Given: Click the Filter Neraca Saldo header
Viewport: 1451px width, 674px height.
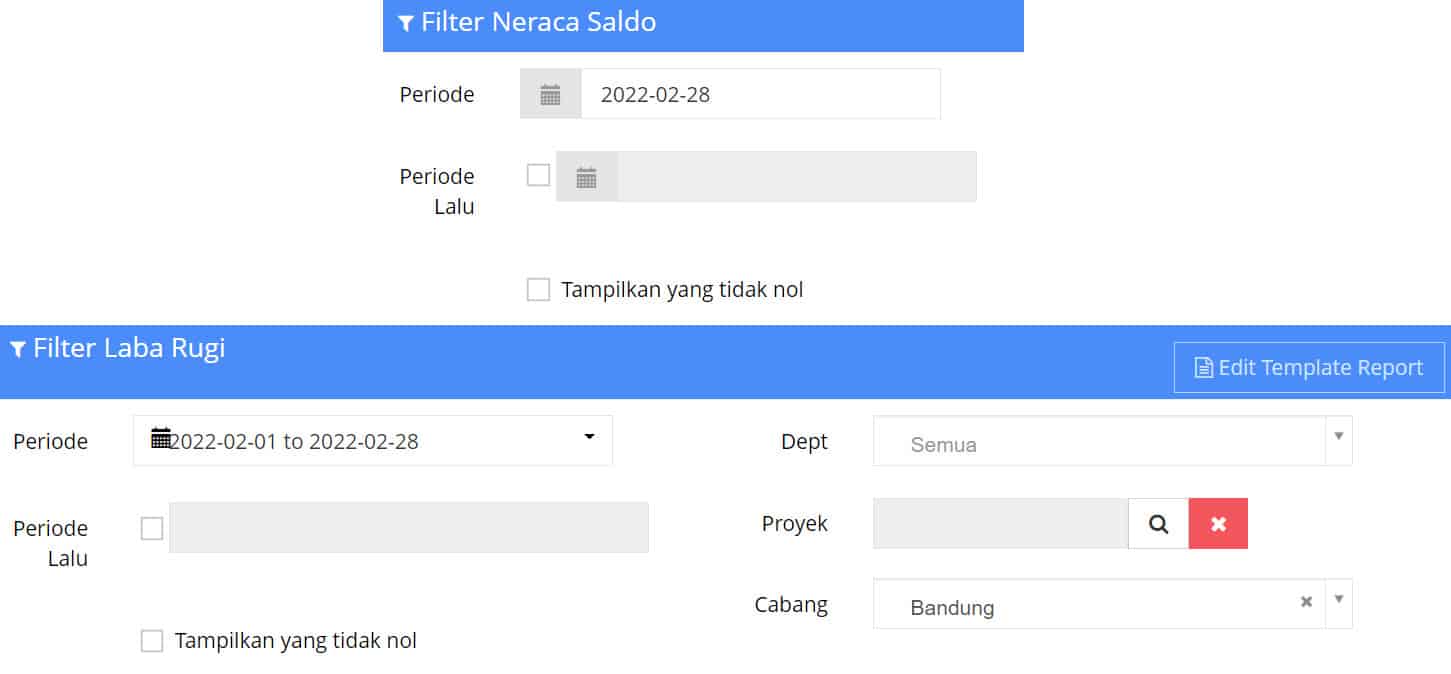Looking at the screenshot, I should coord(703,24).
